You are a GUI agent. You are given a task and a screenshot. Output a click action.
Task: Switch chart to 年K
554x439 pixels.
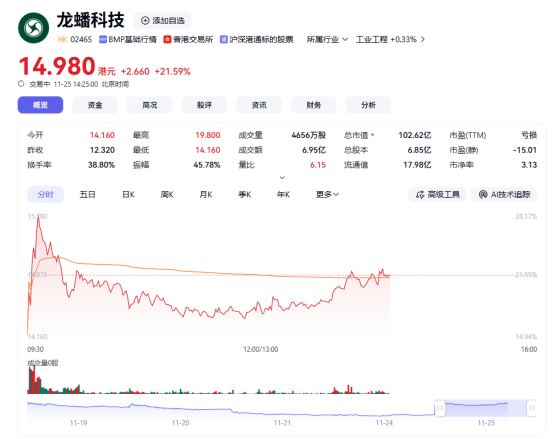(x=283, y=195)
